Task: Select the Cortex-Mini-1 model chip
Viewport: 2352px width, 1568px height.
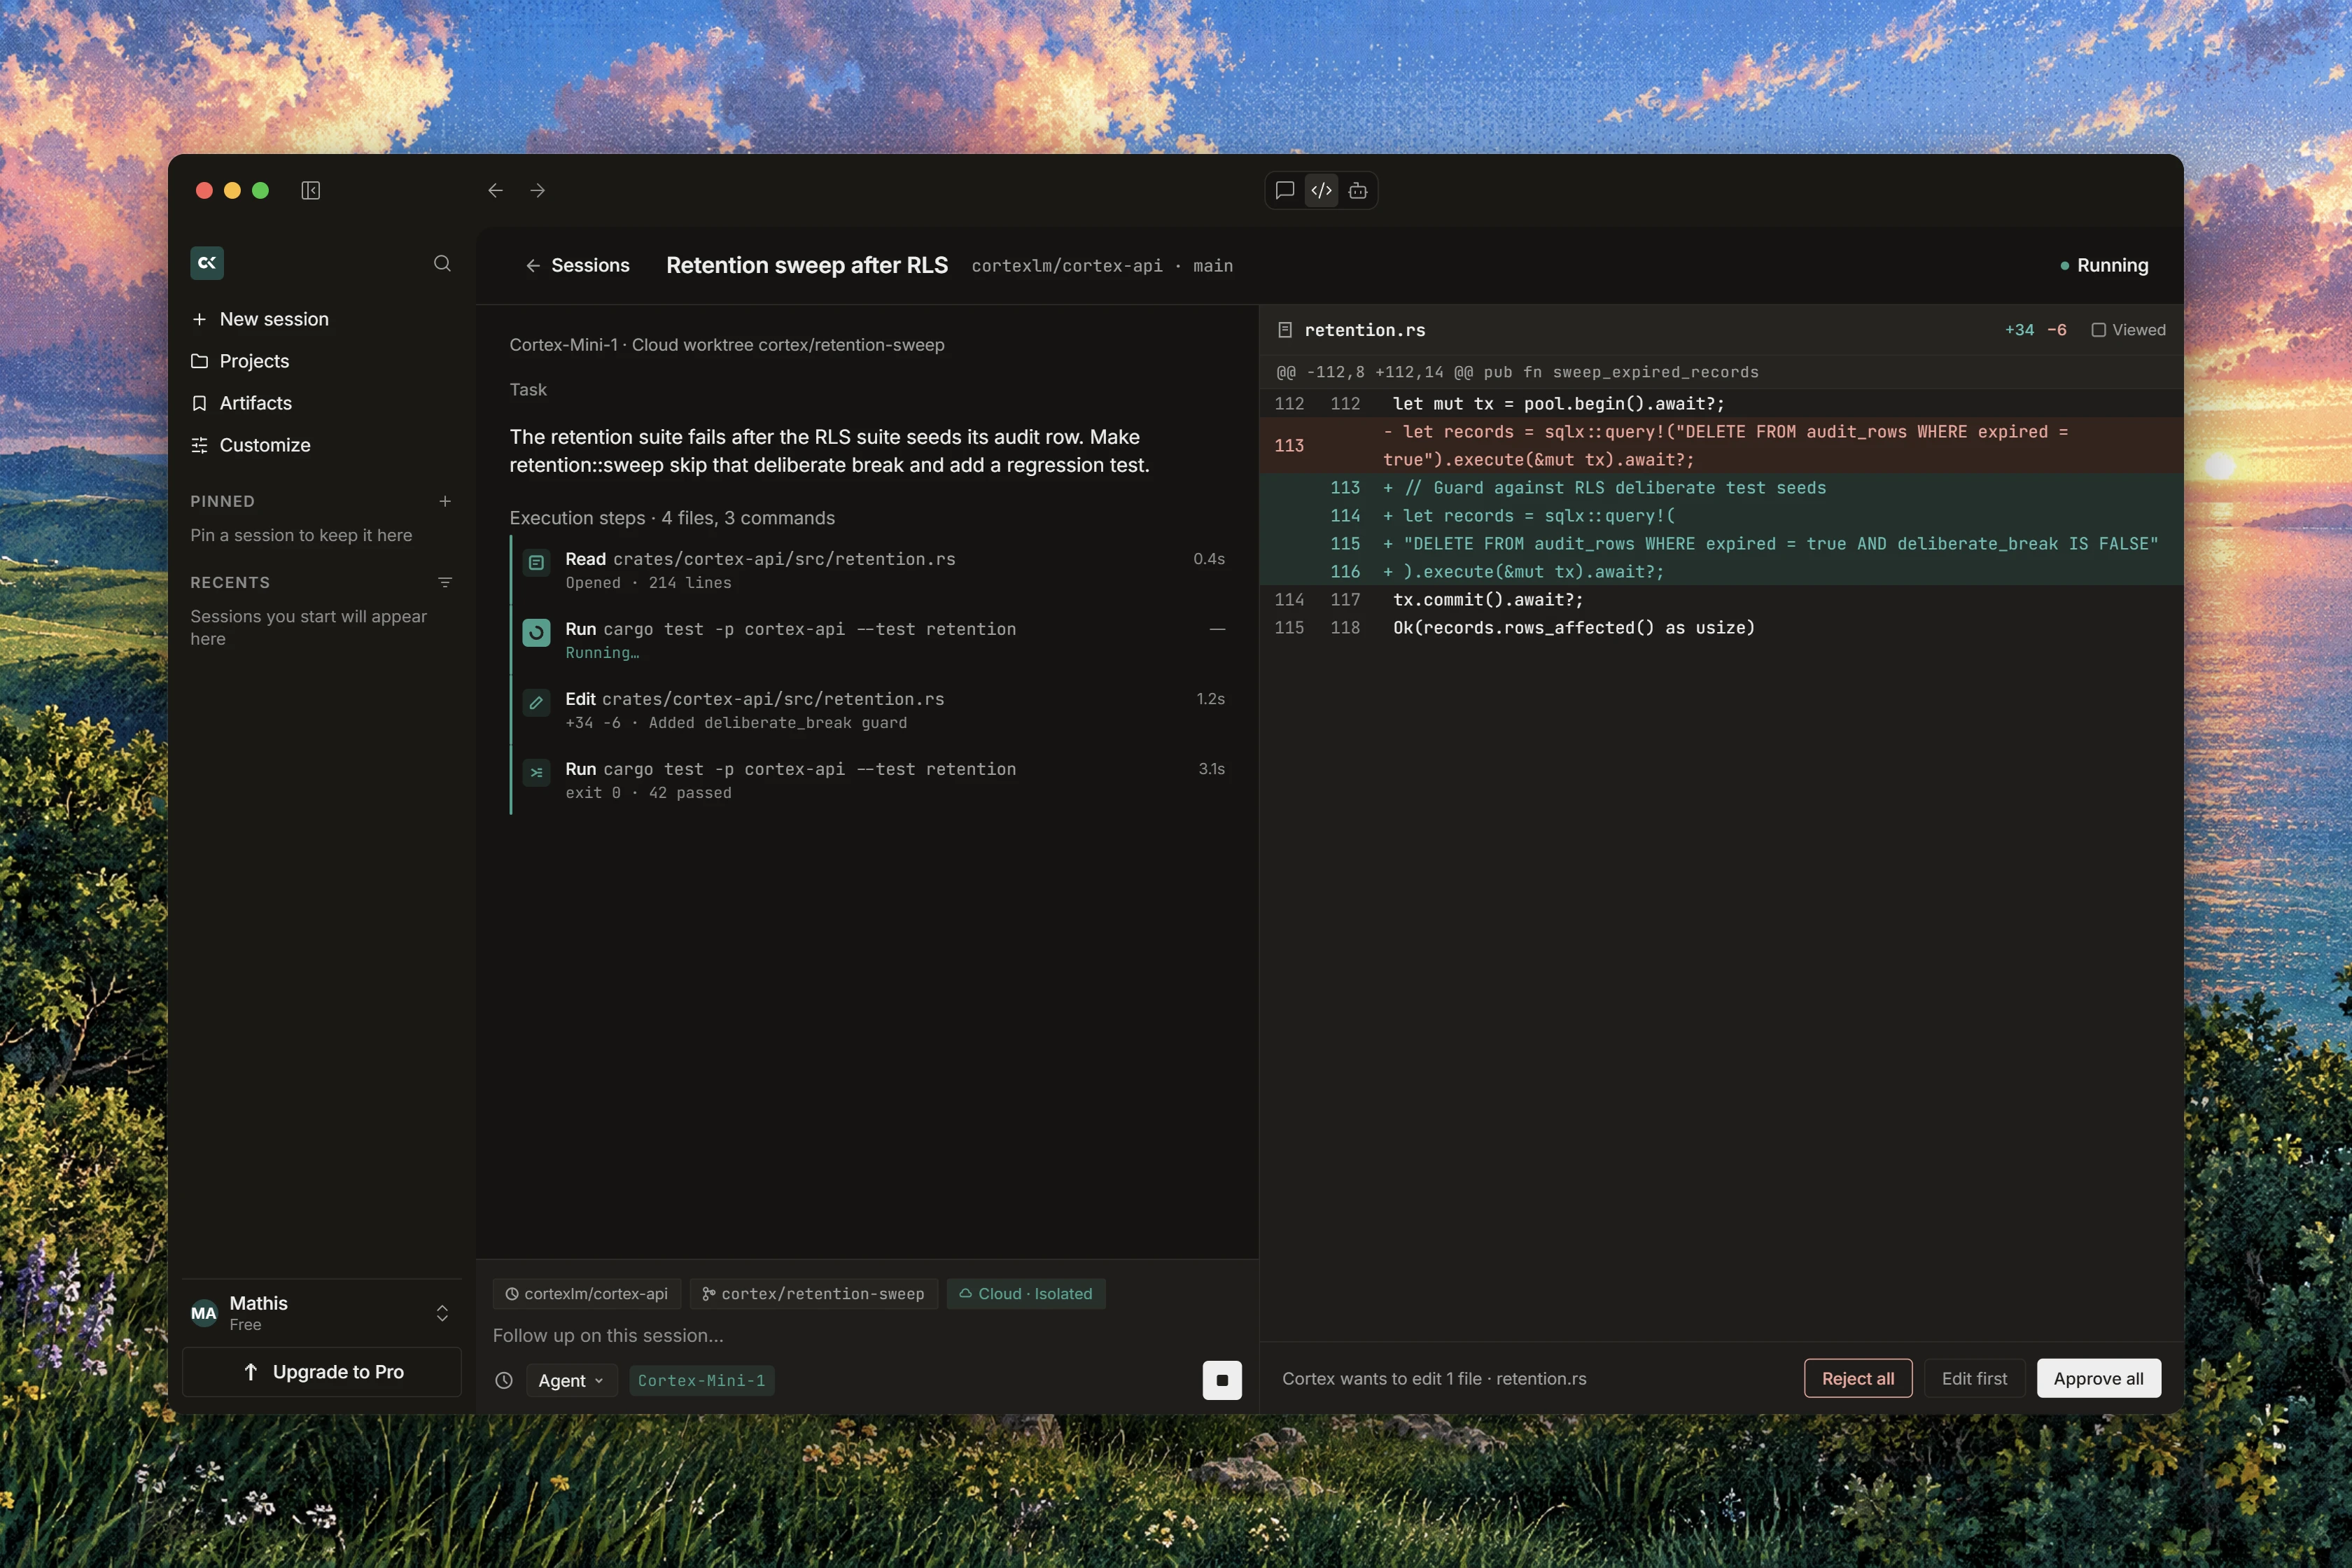Action: tap(701, 1381)
